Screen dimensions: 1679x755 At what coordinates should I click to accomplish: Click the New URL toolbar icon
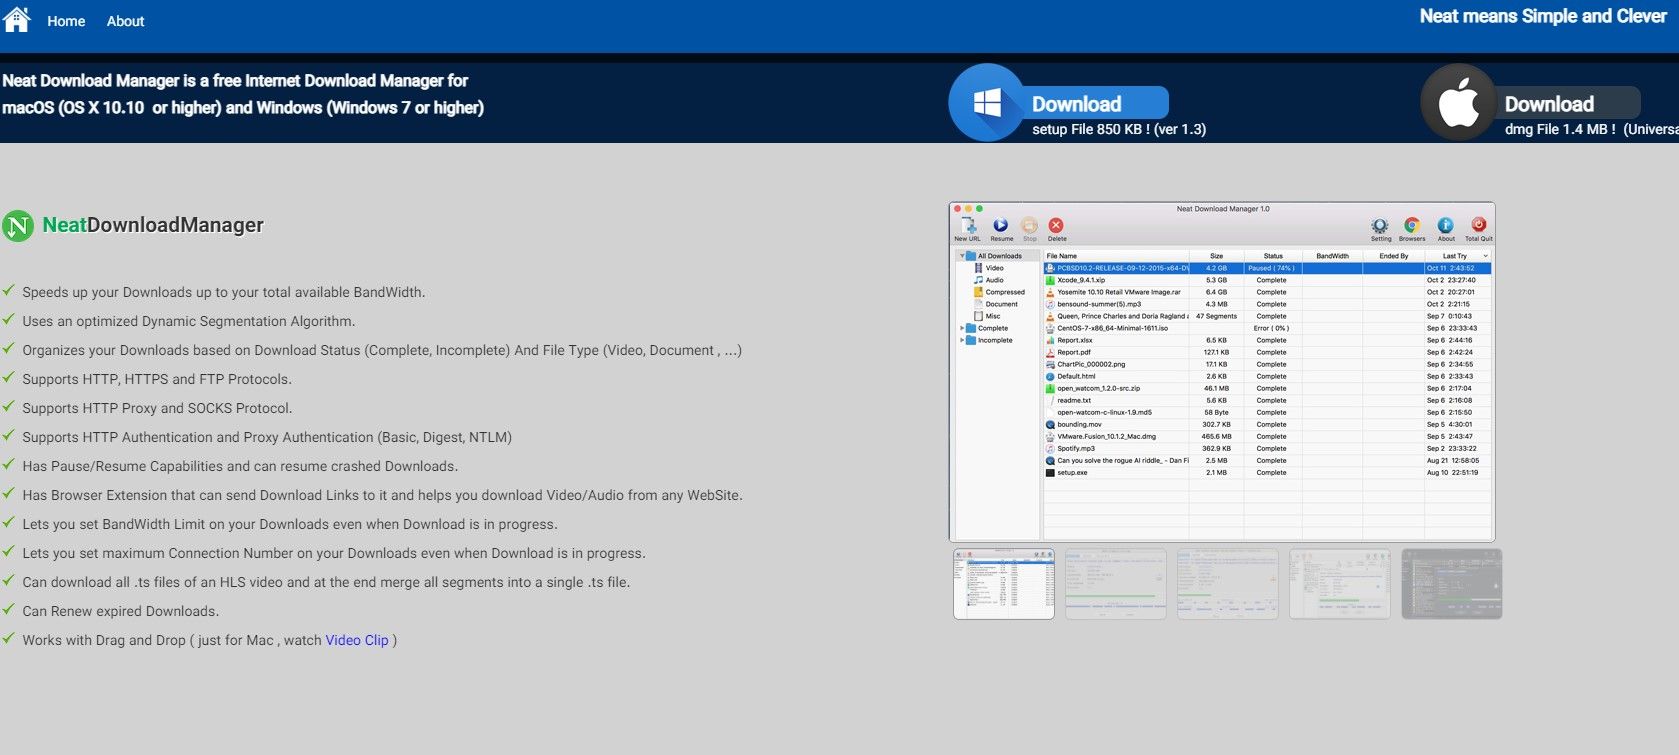coord(968,226)
